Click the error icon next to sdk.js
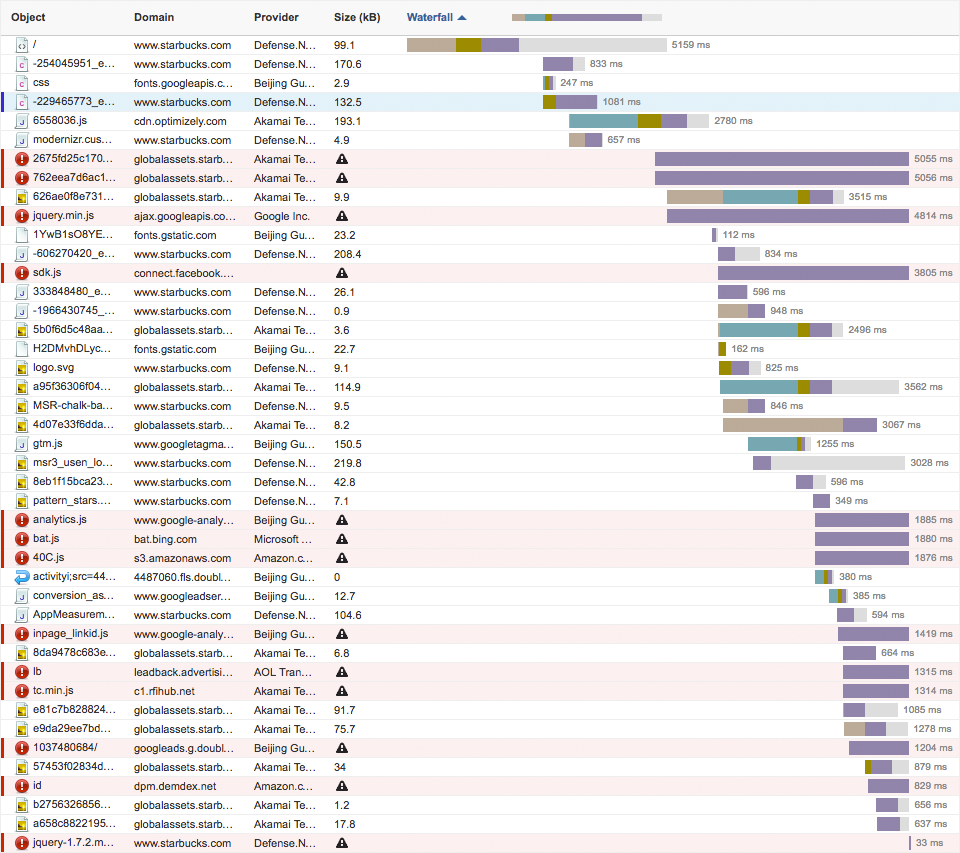This screenshot has height=853, width=960. coord(22,273)
